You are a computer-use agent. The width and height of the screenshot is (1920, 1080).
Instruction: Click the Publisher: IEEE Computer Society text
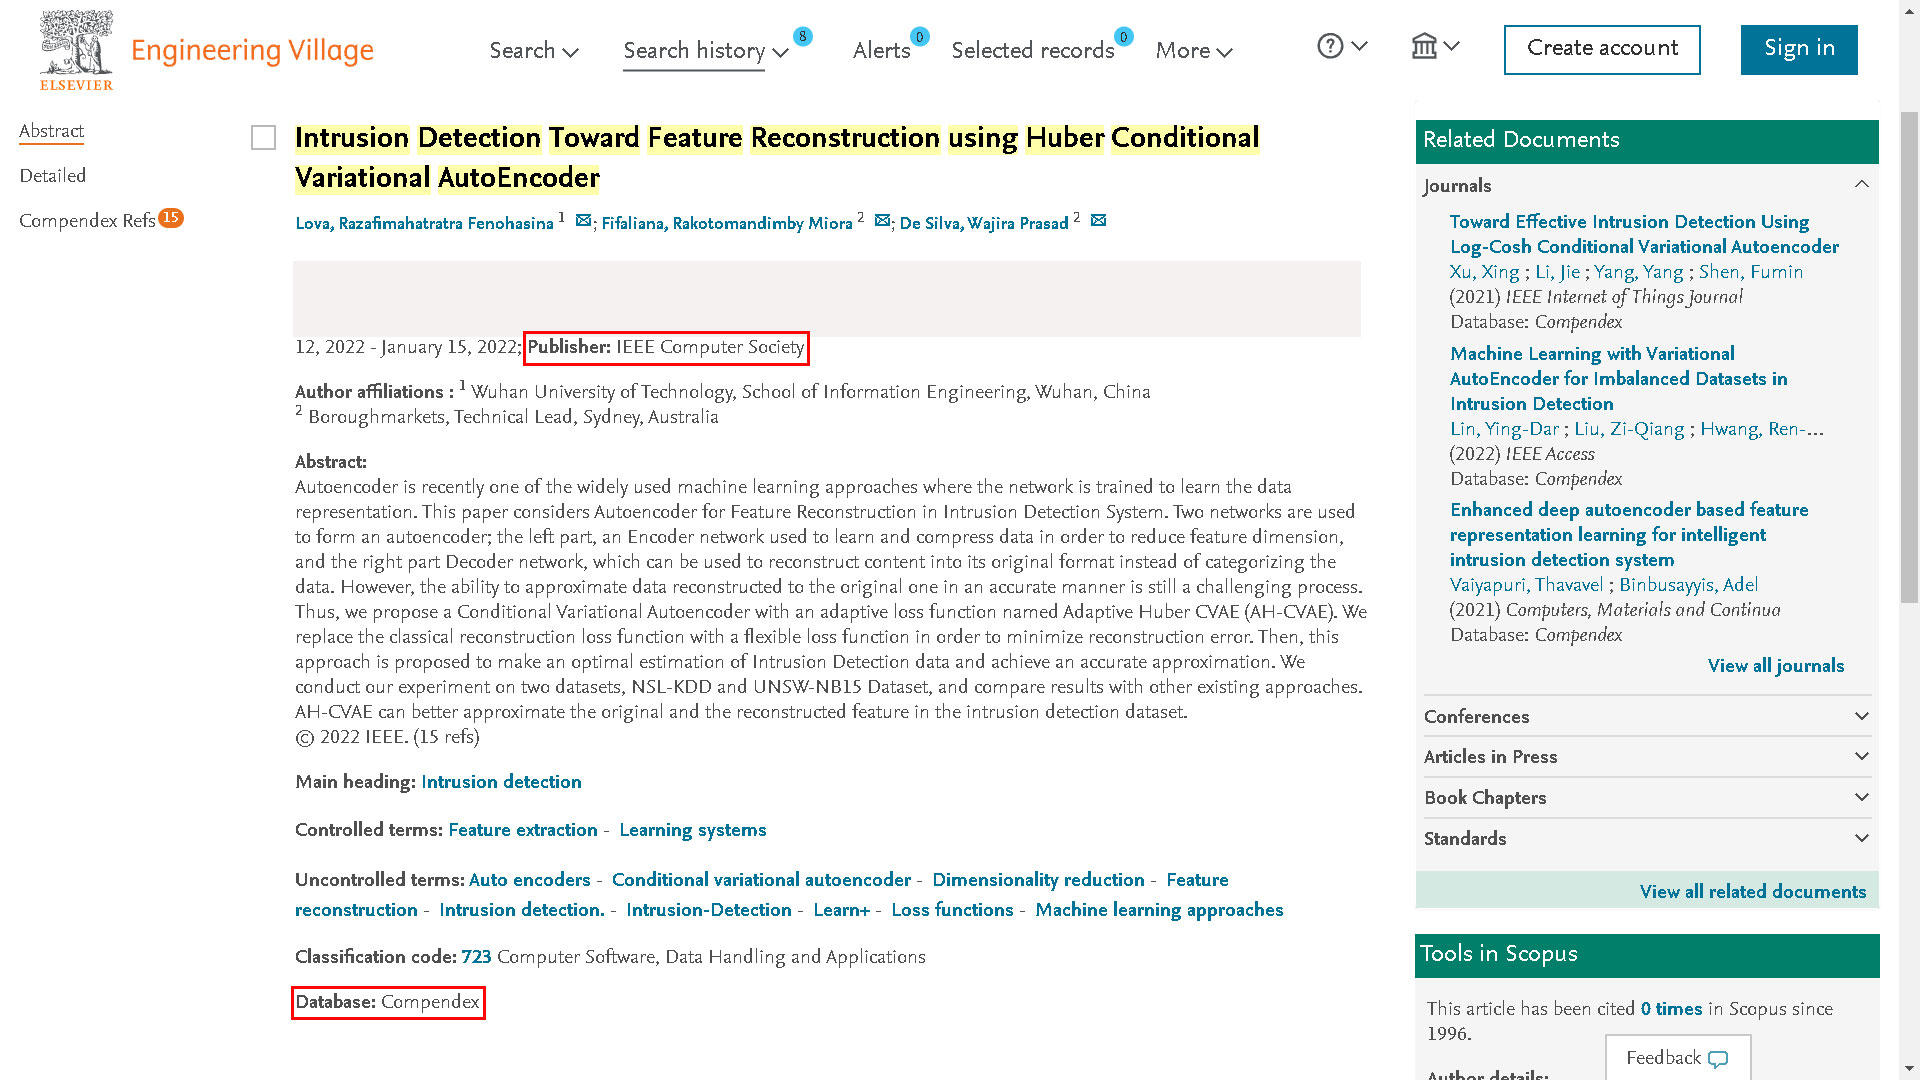pos(666,347)
